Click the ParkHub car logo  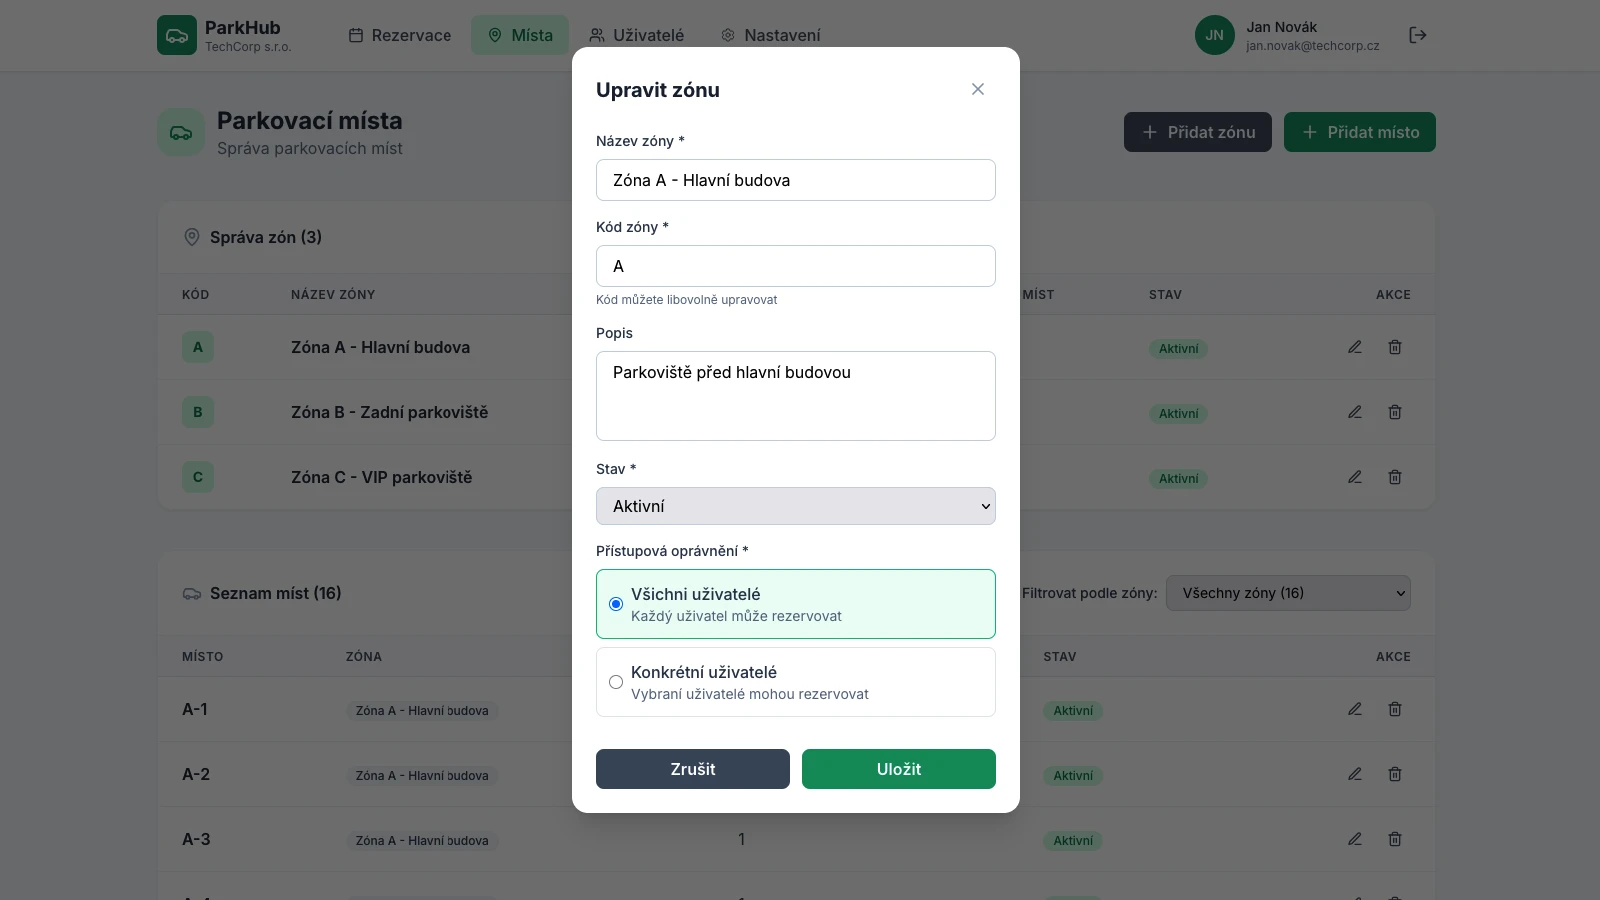178,35
